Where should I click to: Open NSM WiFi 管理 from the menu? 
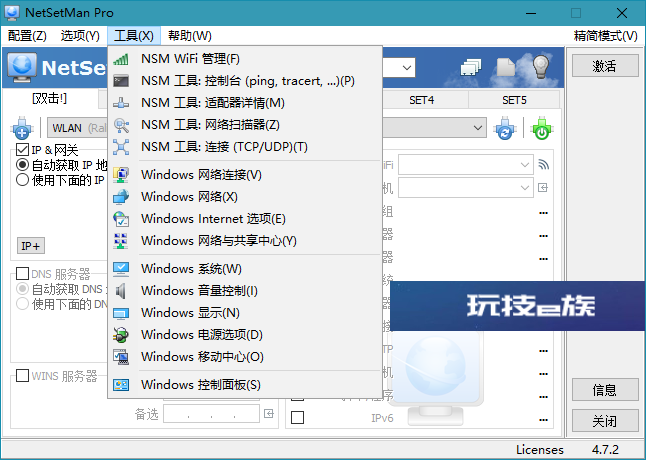tap(245, 59)
